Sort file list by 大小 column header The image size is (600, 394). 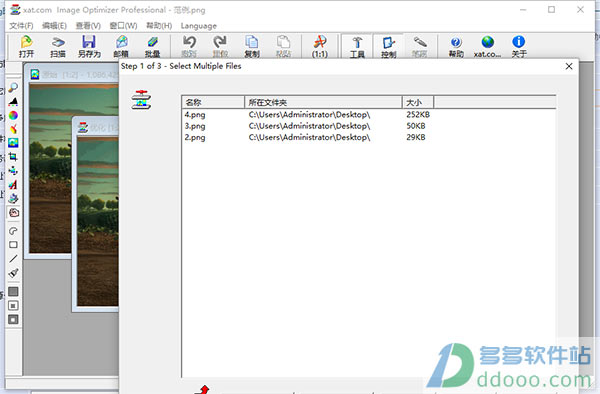pos(417,102)
